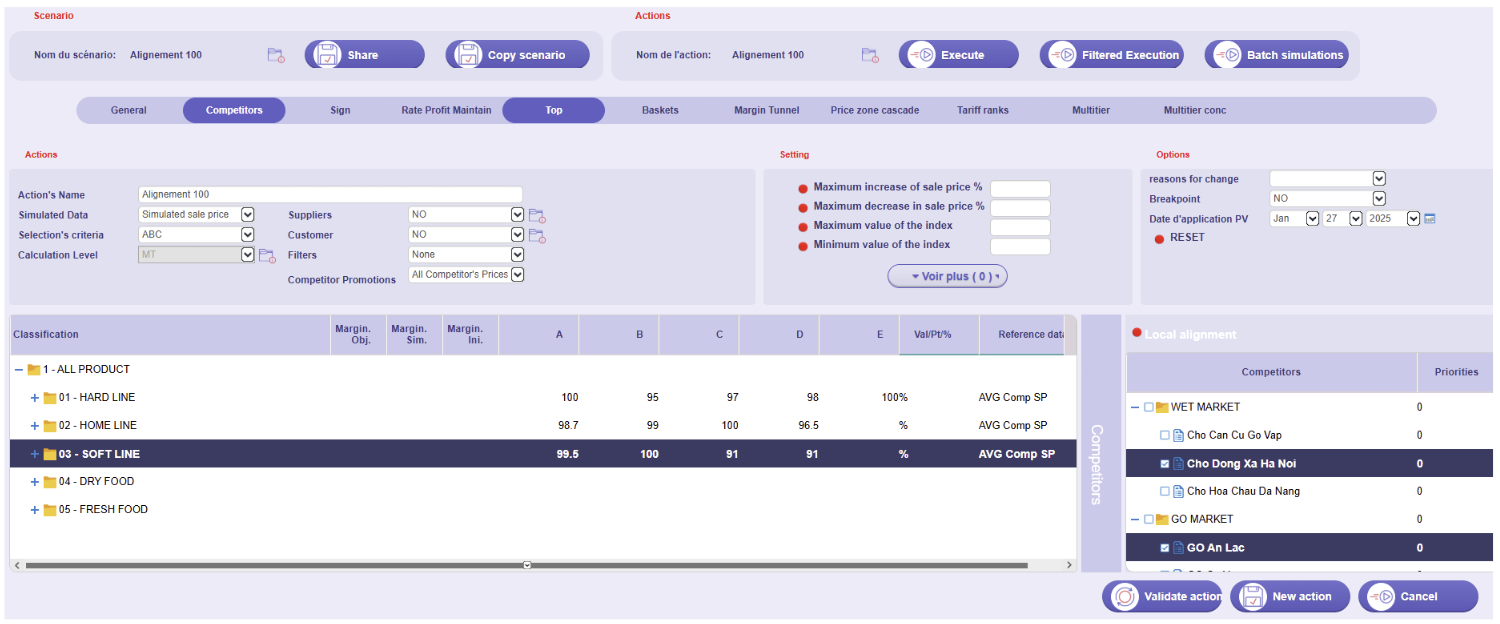This screenshot has width=1500, height=624.
Task: Open the Margin Tunnel tab
Action: coord(766,110)
